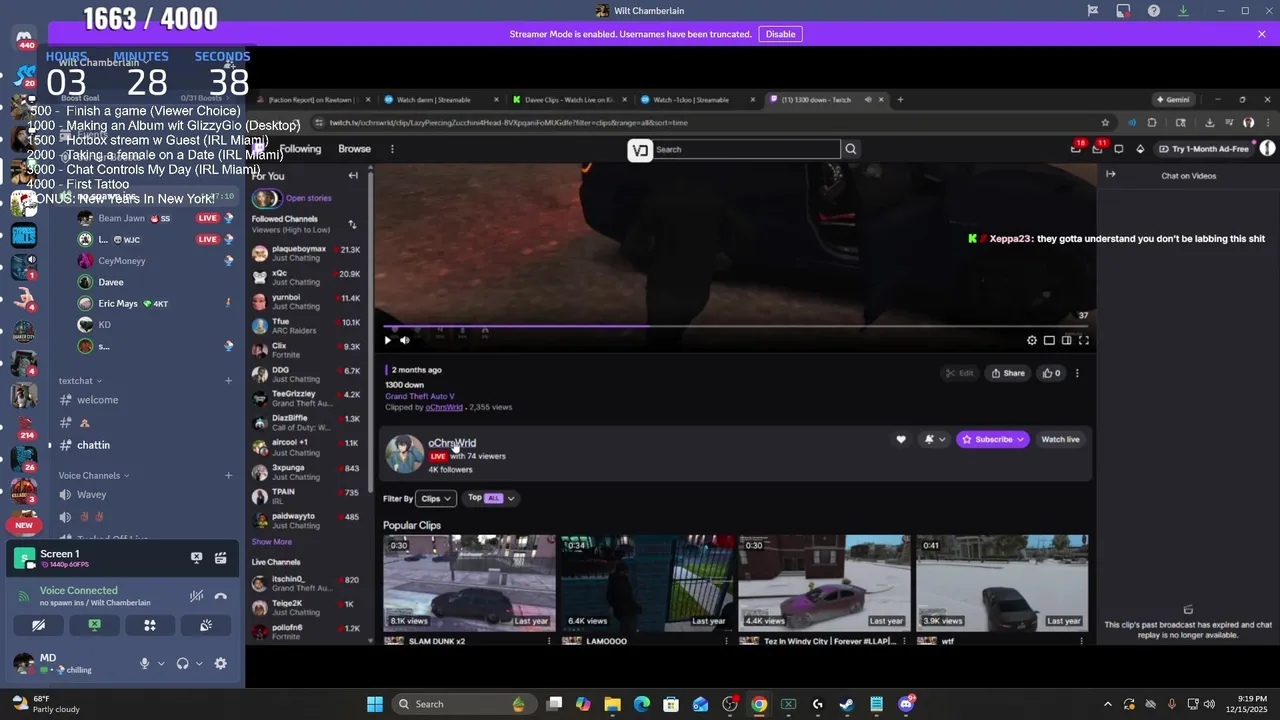Toggle Discord noise suppression icon
This screenshot has width=1280, height=720.
tap(197, 596)
